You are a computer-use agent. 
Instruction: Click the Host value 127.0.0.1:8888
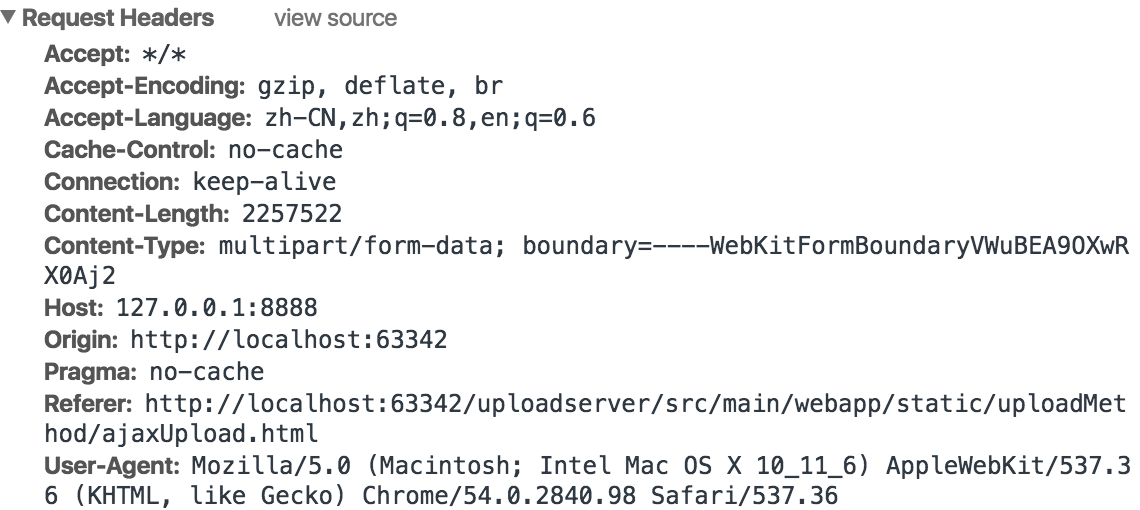point(217,307)
